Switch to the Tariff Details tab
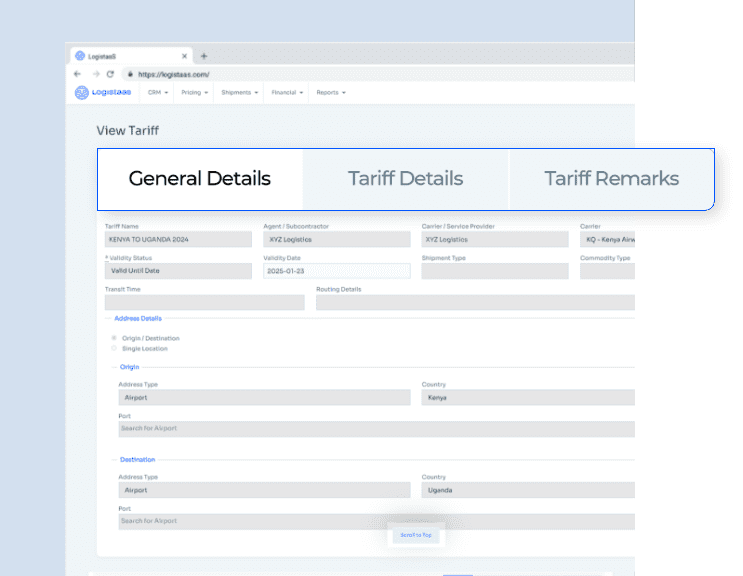Viewport: 743px width, 576px height. (405, 179)
